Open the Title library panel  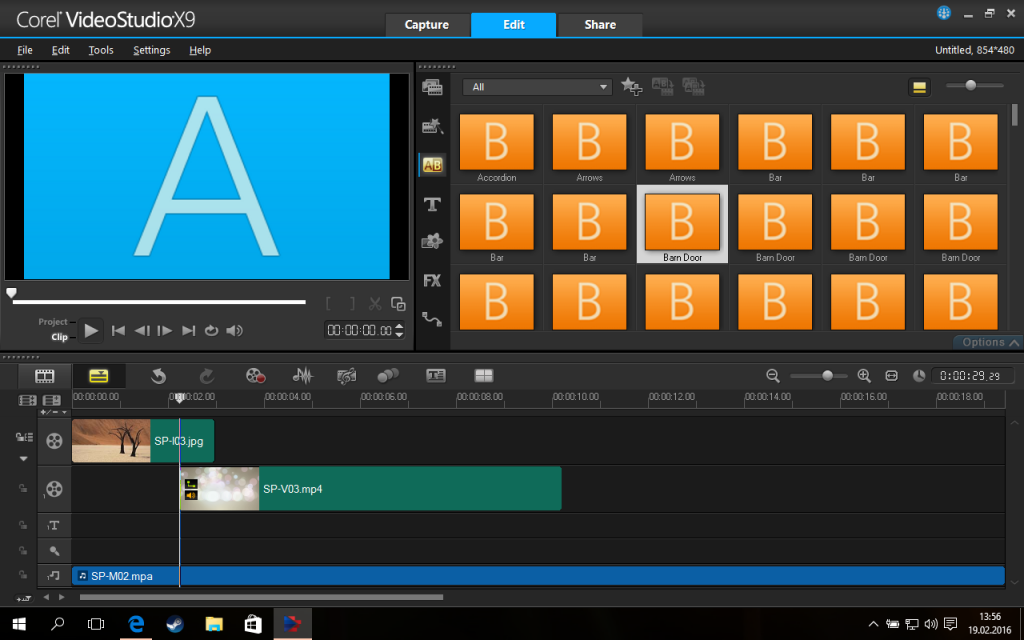point(432,204)
